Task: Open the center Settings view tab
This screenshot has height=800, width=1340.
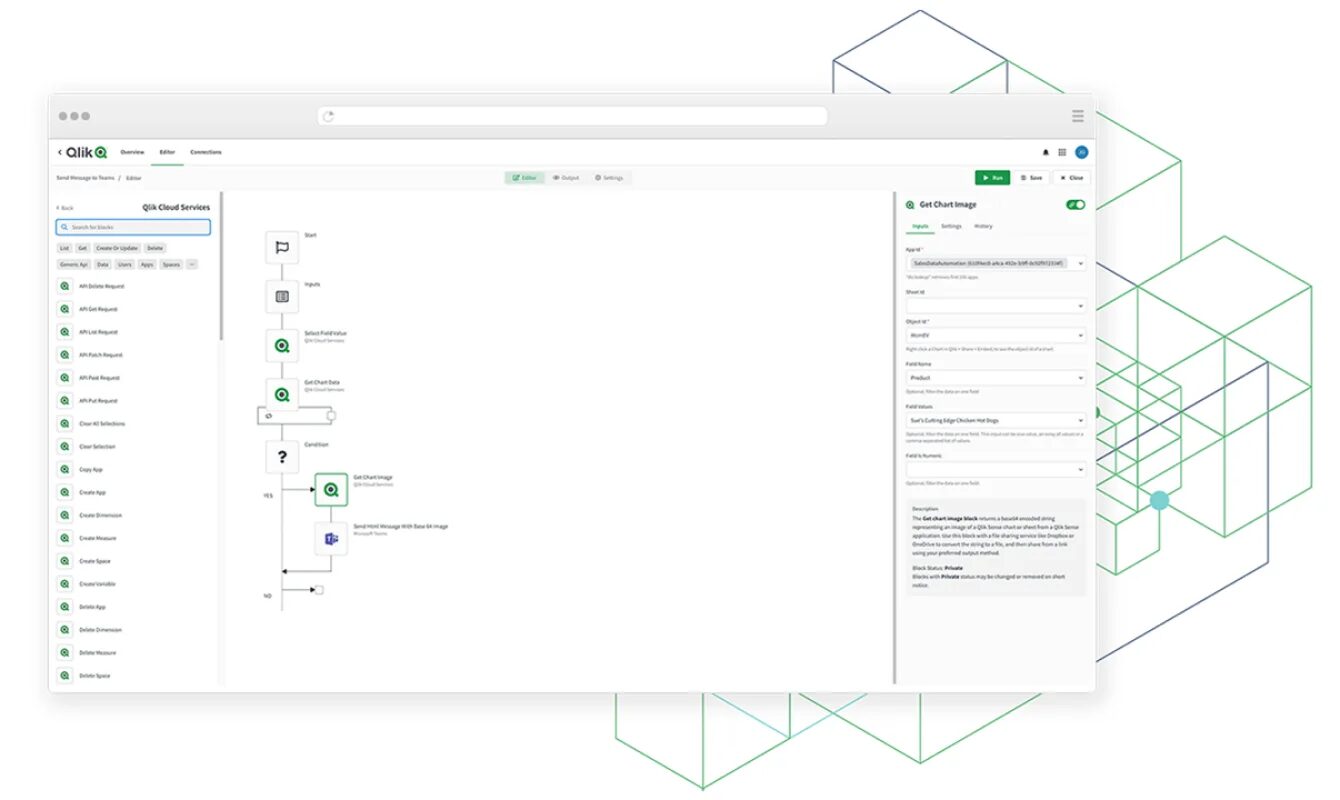Action: pyautogui.click(x=609, y=178)
